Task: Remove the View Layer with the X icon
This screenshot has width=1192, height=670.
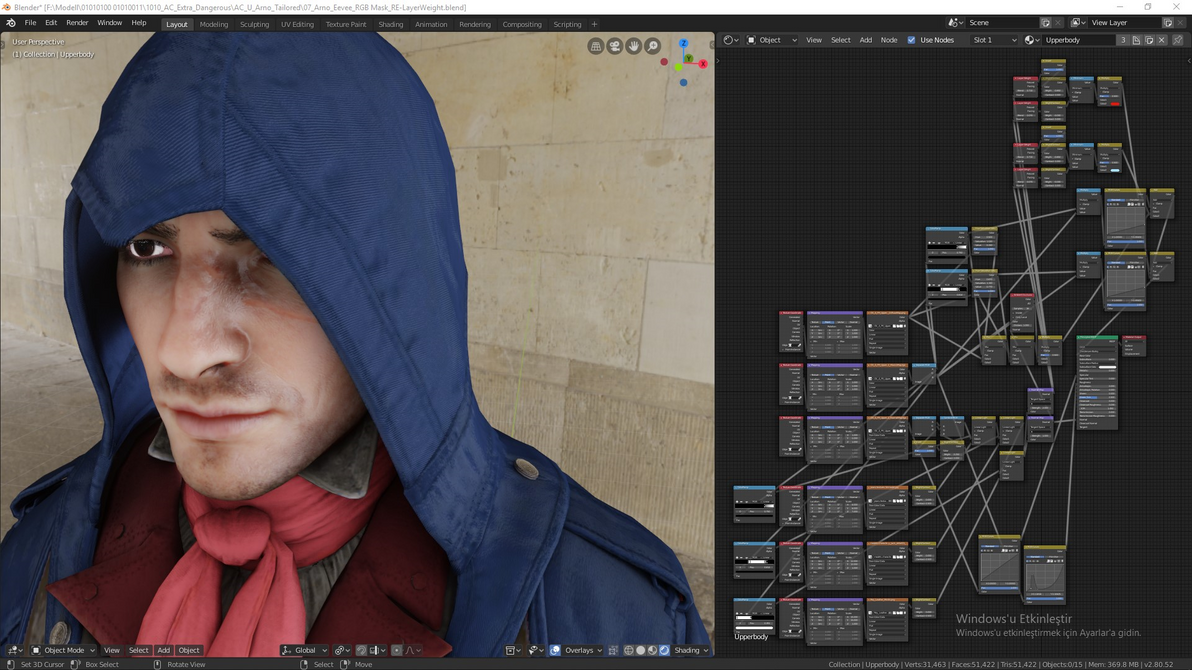Action: [1181, 23]
